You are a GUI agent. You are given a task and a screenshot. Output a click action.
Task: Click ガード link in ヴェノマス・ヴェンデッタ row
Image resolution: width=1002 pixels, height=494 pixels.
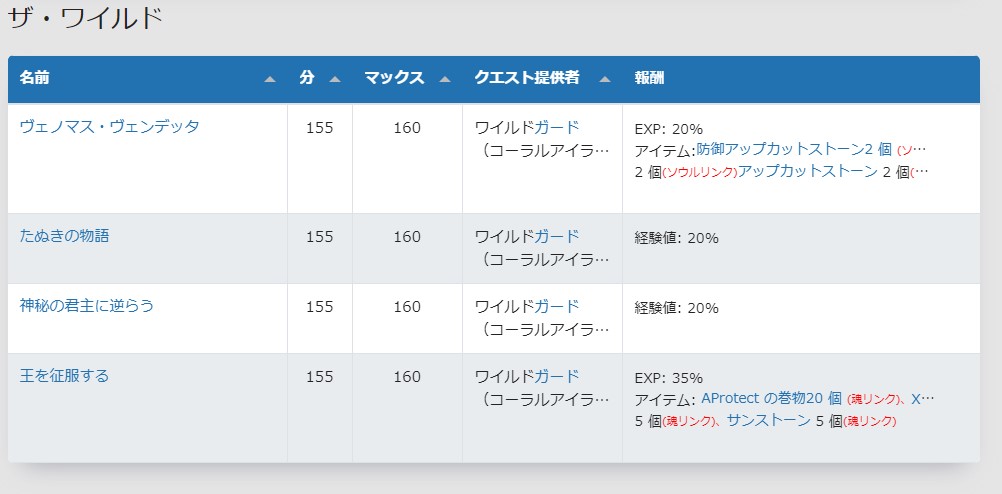[x=557, y=127]
